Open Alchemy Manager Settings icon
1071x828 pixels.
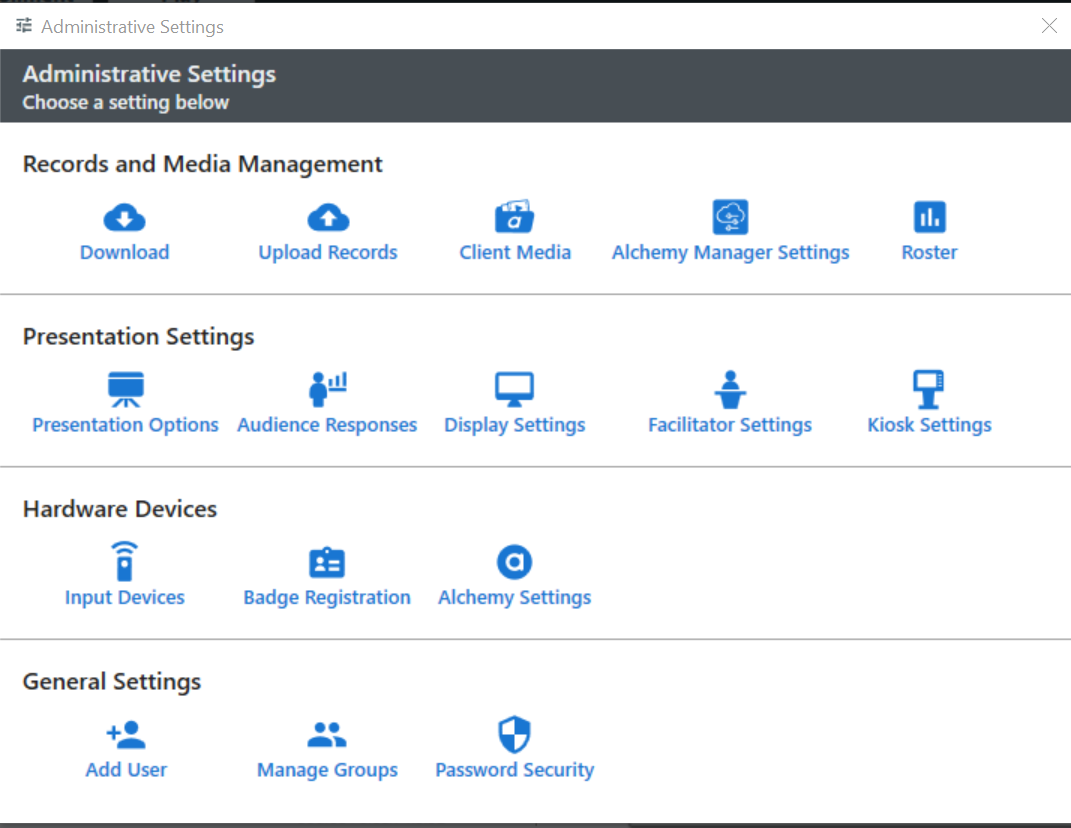(730, 217)
